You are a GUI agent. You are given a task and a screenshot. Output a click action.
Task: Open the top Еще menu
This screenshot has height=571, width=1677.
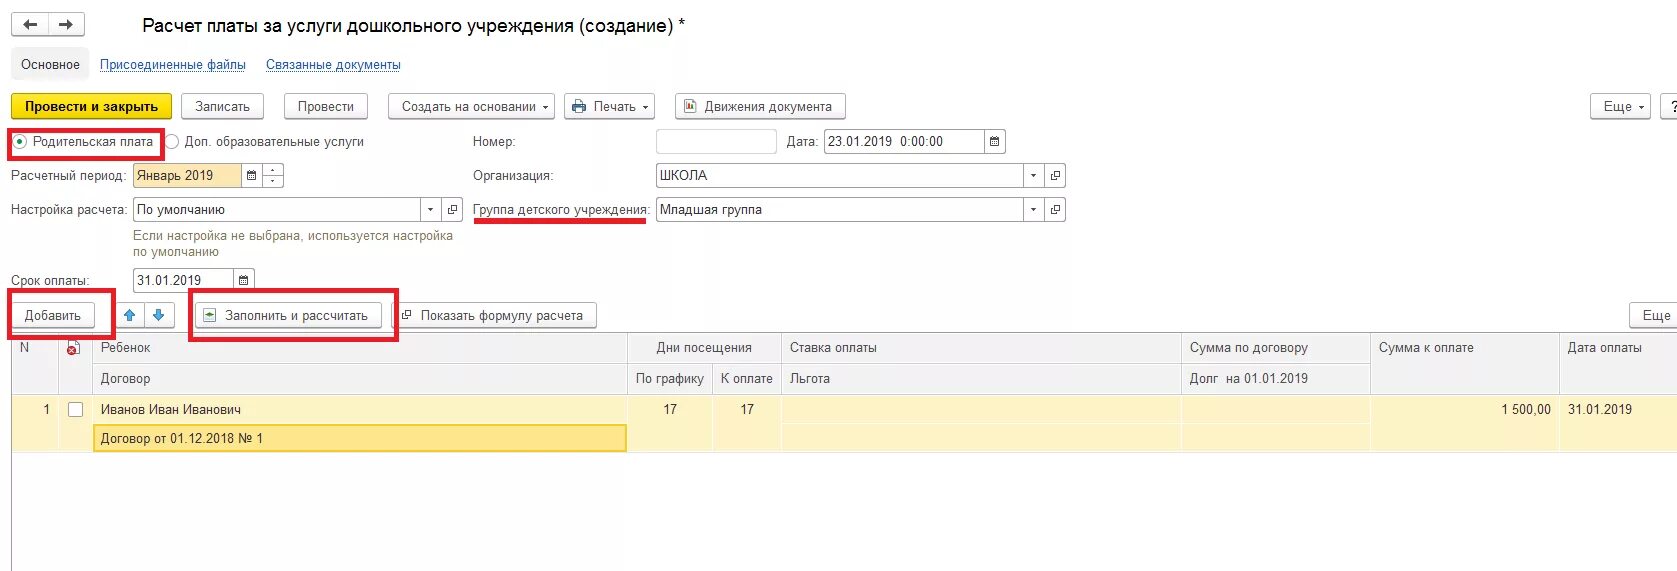1620,107
